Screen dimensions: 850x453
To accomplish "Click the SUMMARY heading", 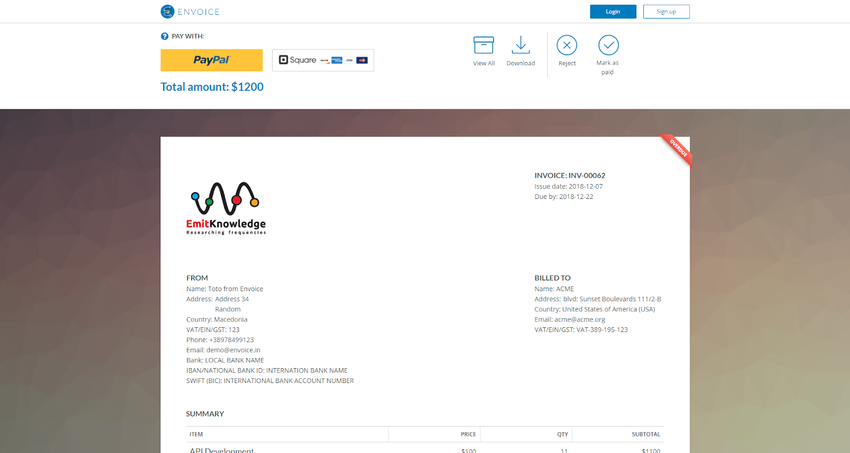I will (x=205, y=414).
